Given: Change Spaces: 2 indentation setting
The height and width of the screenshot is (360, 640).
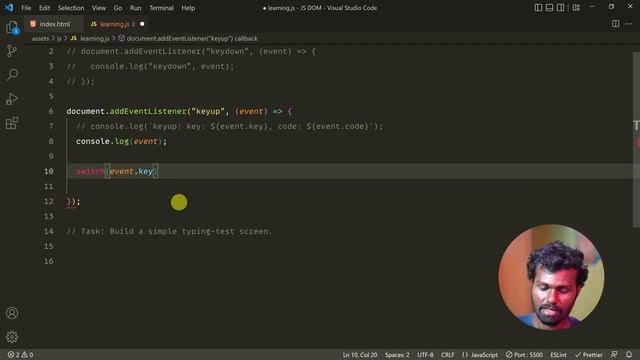Looking at the screenshot, I should coord(397,355).
